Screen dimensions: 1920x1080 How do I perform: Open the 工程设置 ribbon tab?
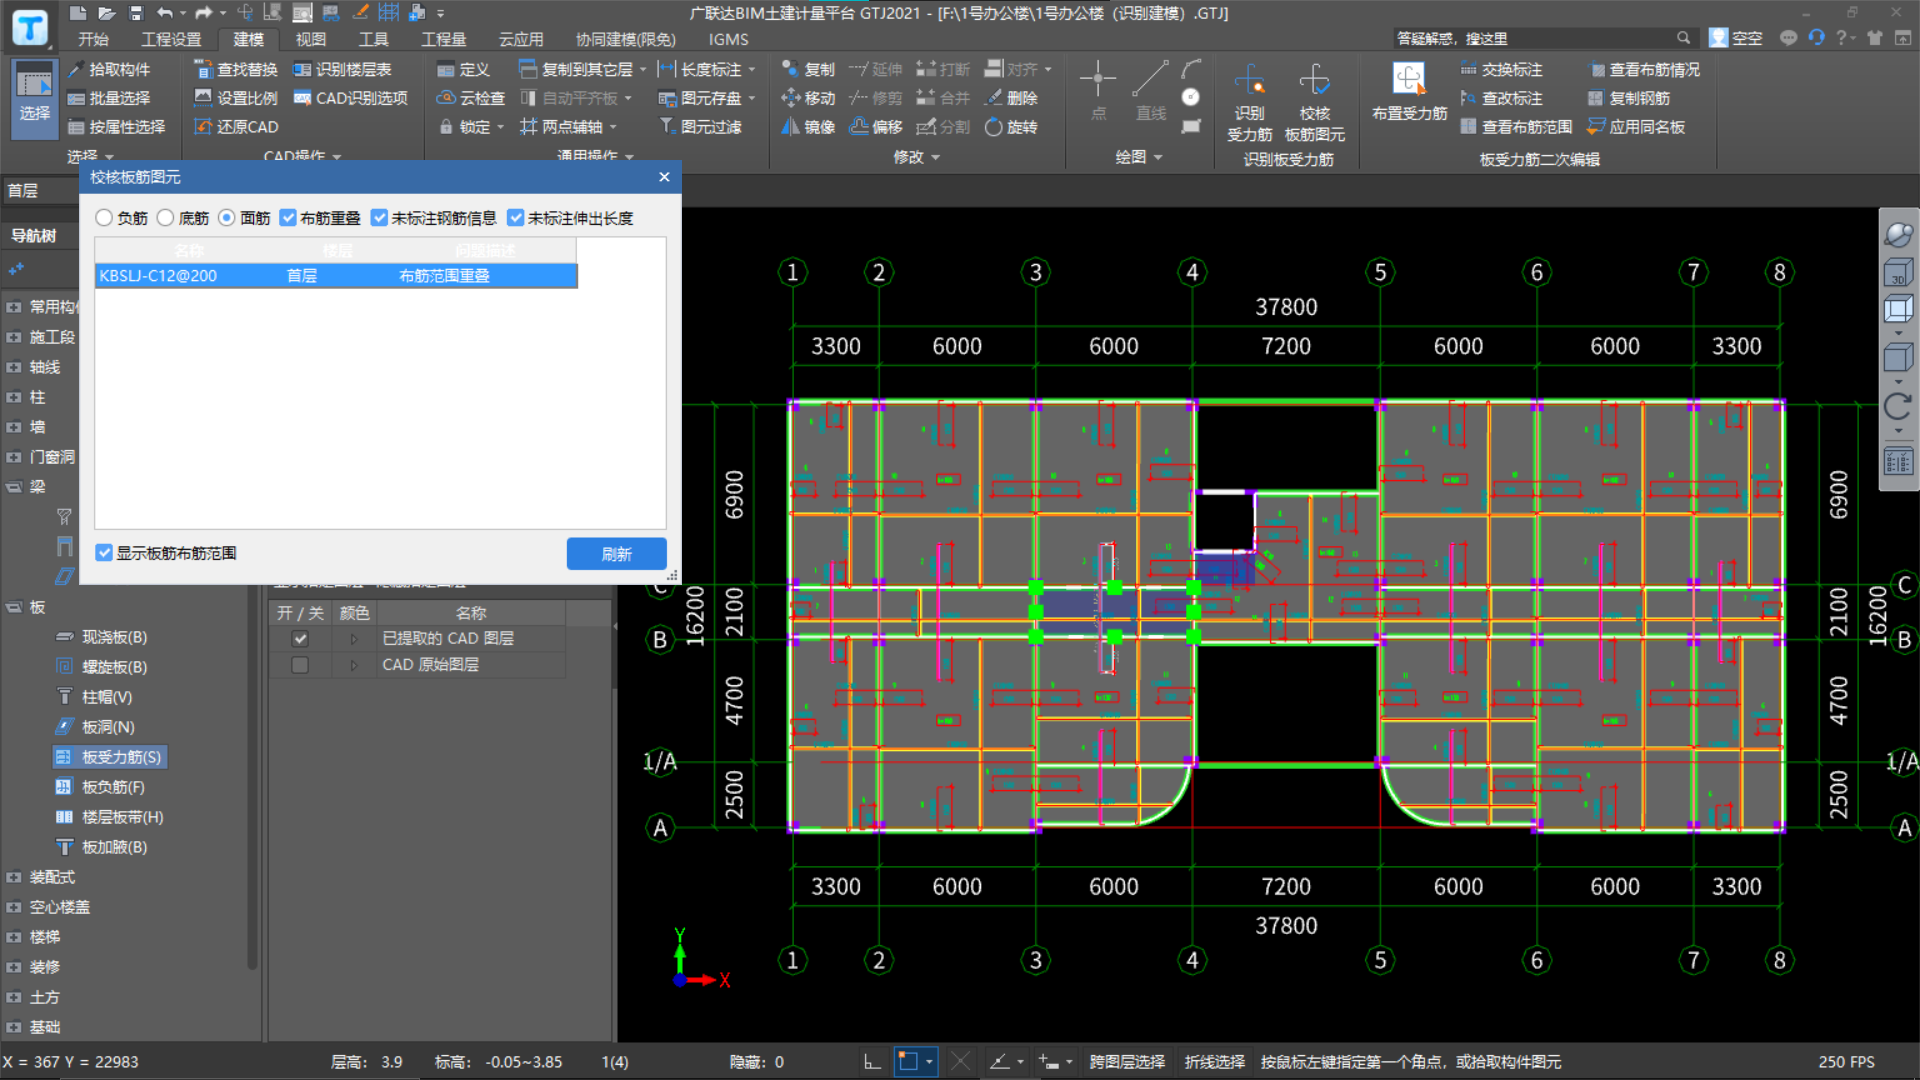[x=171, y=39]
